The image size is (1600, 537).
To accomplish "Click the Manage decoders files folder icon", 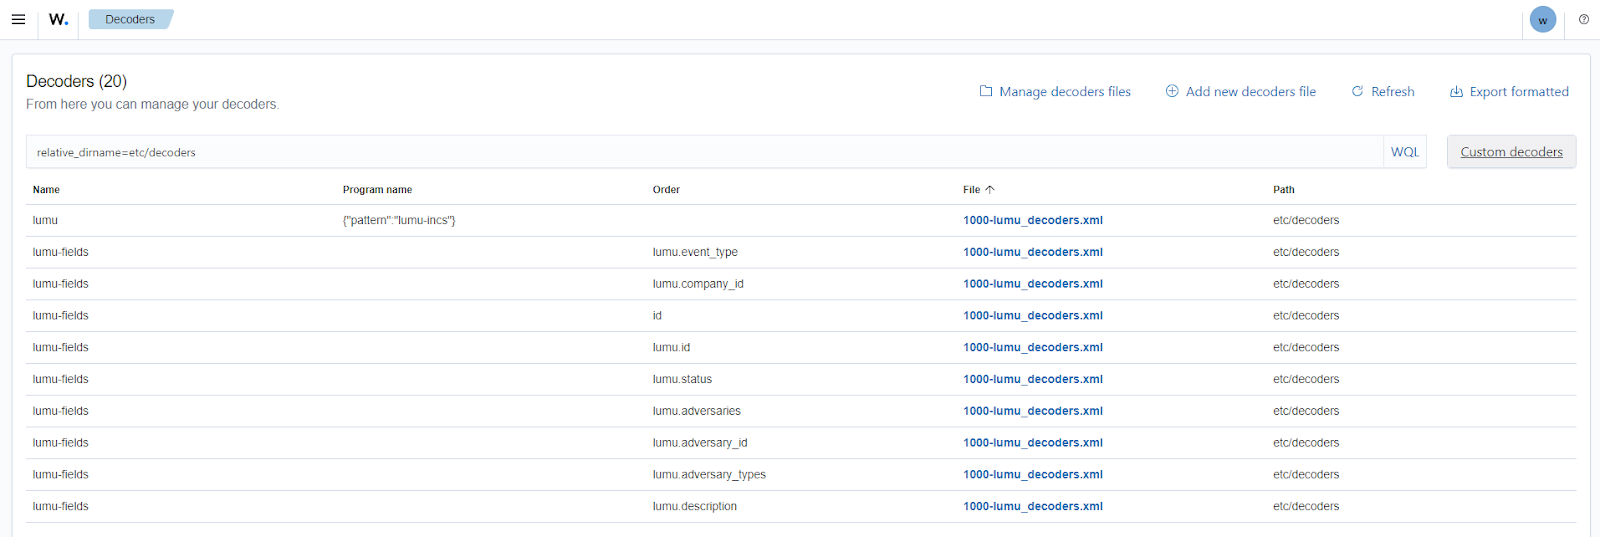I will tap(986, 91).
